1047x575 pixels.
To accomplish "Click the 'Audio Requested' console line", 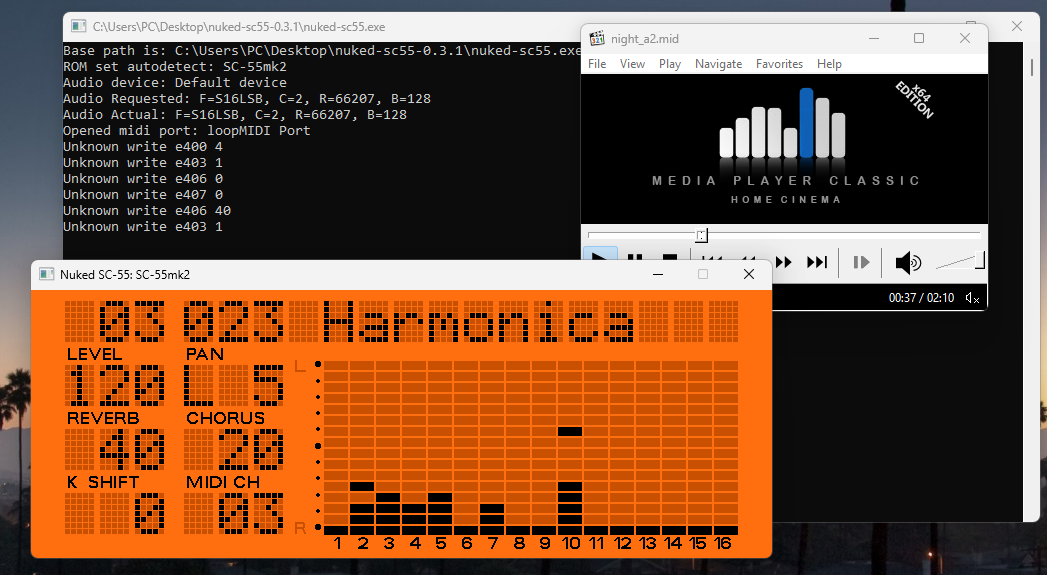I will tap(247, 98).
